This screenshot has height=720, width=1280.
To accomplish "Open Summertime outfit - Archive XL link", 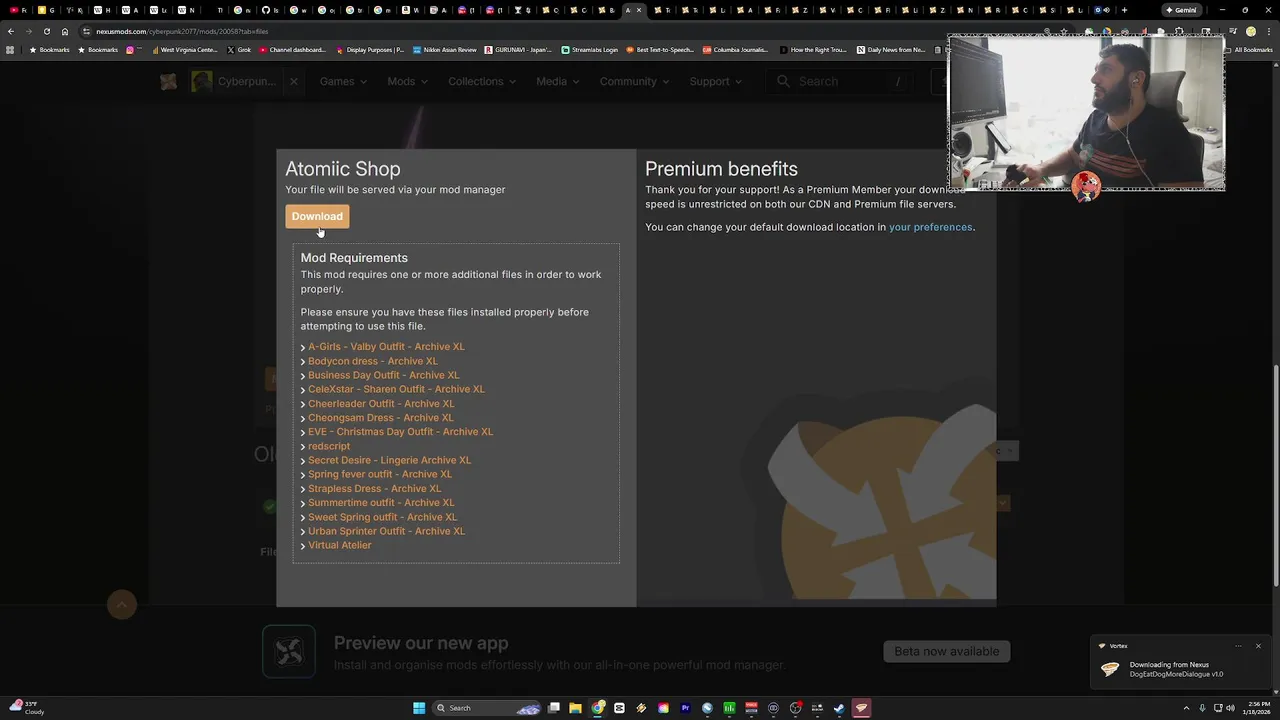I will click(381, 503).
